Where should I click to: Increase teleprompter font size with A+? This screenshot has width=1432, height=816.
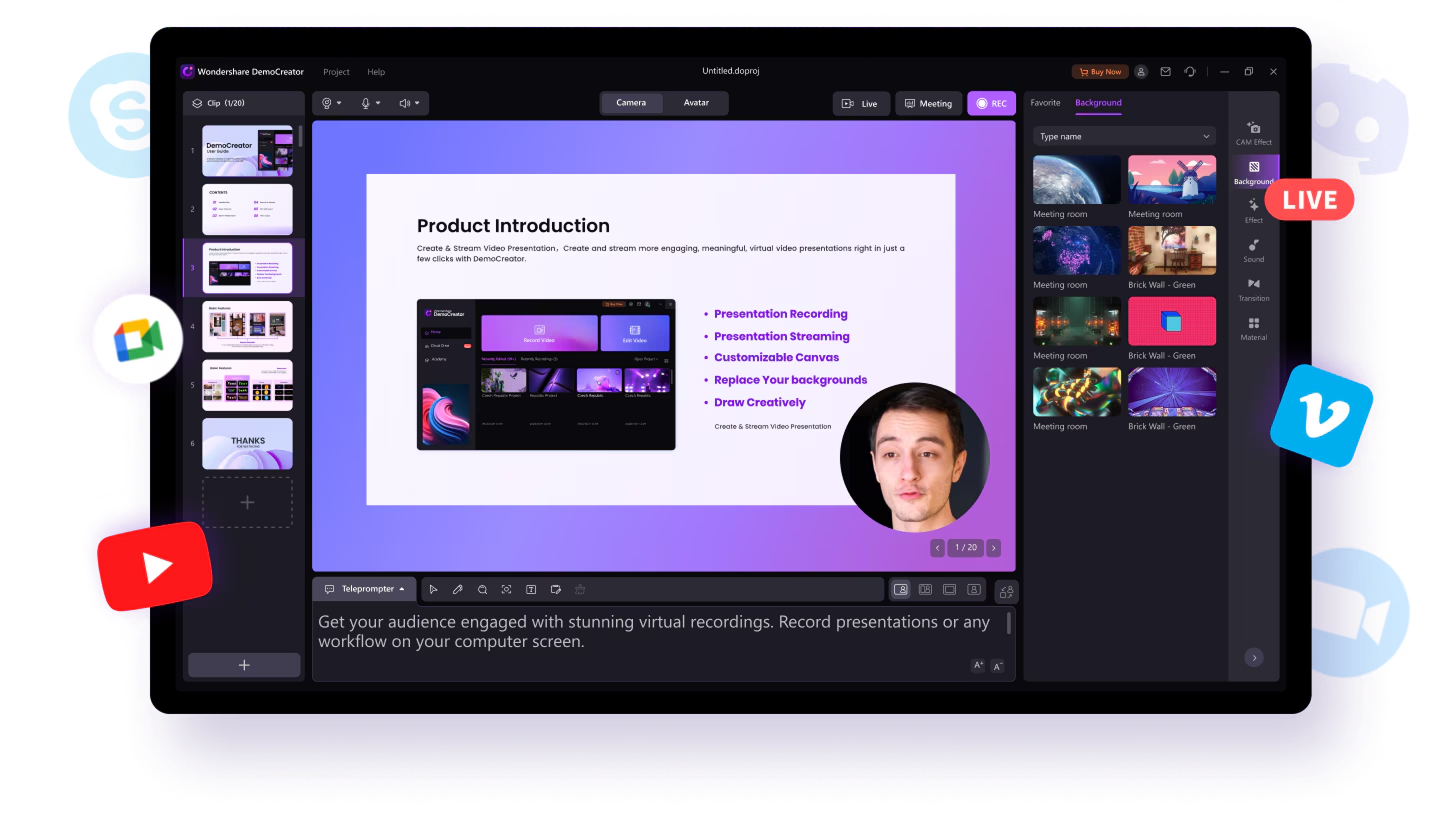[978, 666]
